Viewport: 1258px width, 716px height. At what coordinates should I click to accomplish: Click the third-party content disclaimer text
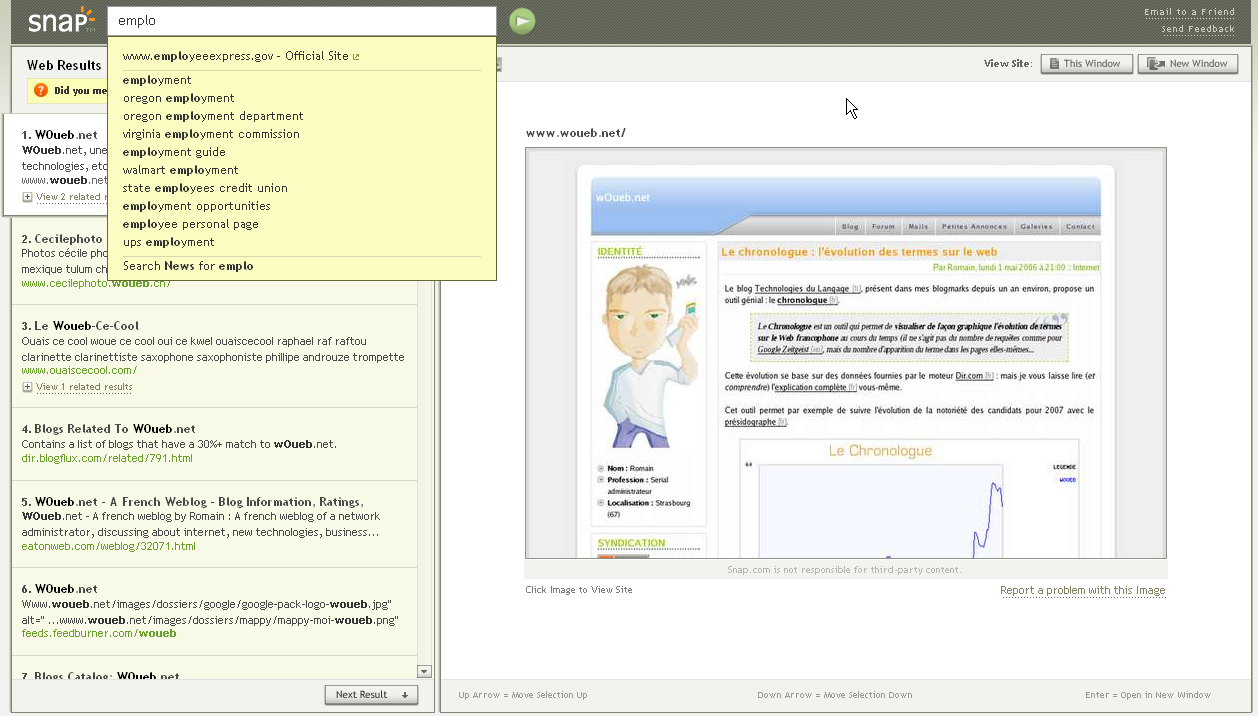click(845, 570)
